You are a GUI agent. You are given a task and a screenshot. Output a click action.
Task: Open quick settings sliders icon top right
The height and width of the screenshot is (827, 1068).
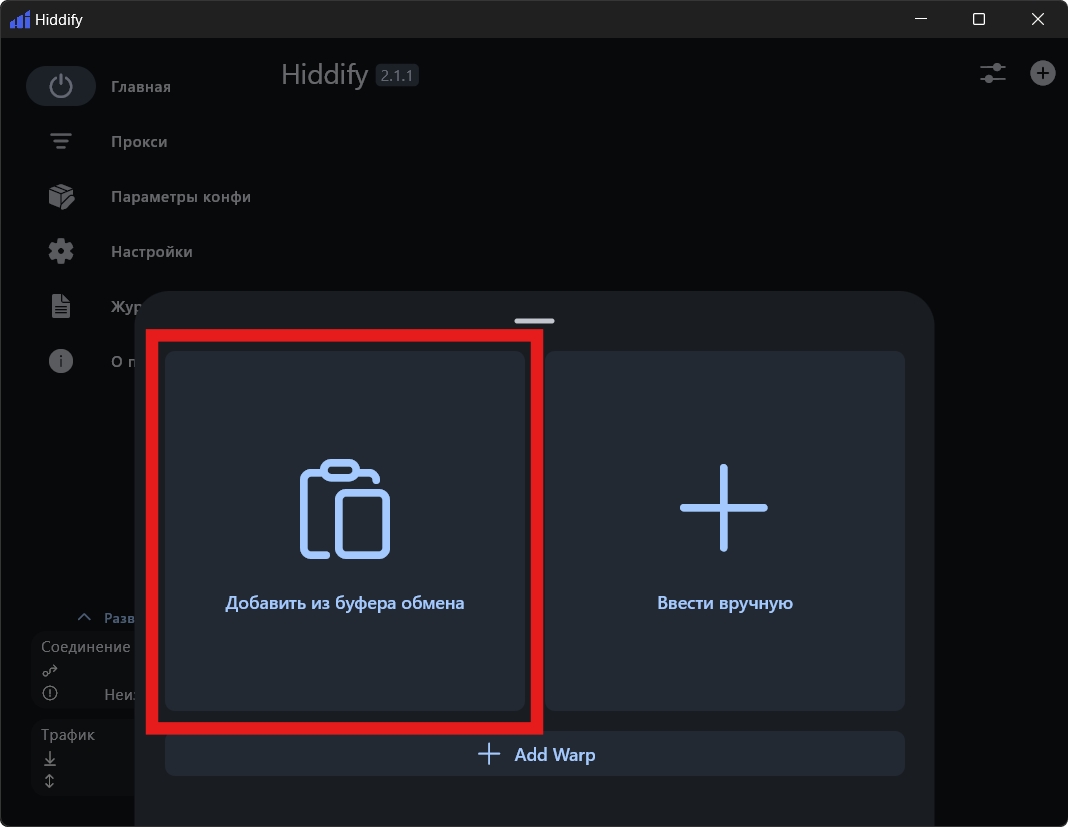point(992,73)
